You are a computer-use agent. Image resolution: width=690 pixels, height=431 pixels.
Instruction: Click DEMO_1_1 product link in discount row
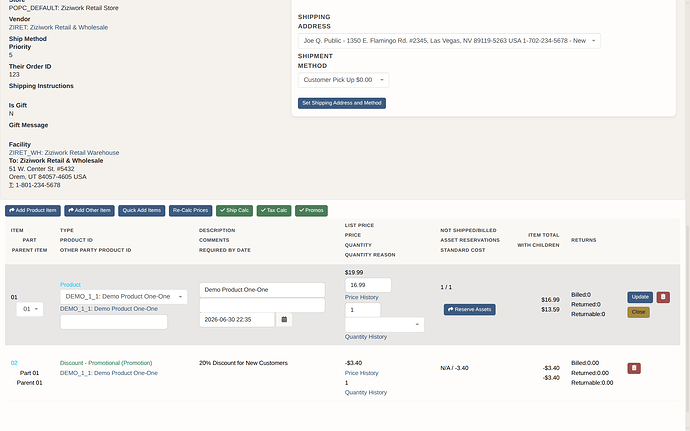pos(109,373)
